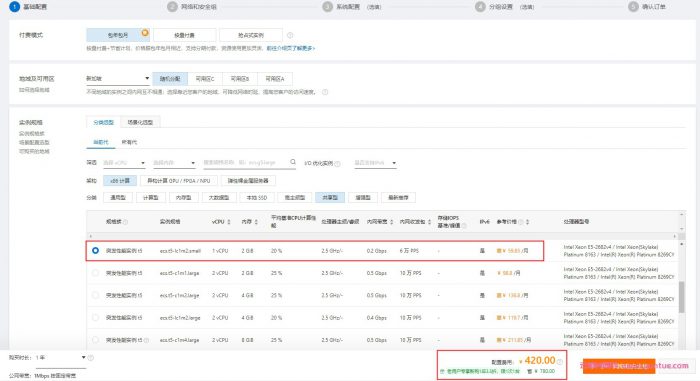The image size is (700, 381).
Task: Select radio for ecs.t5-c1m2.large row
Action: tap(95, 295)
